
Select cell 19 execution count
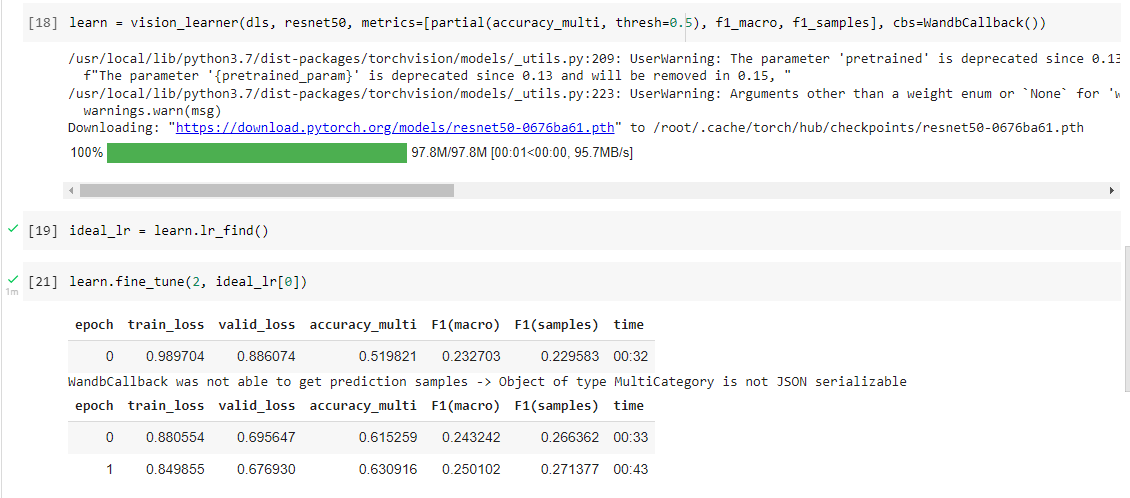pos(43,231)
